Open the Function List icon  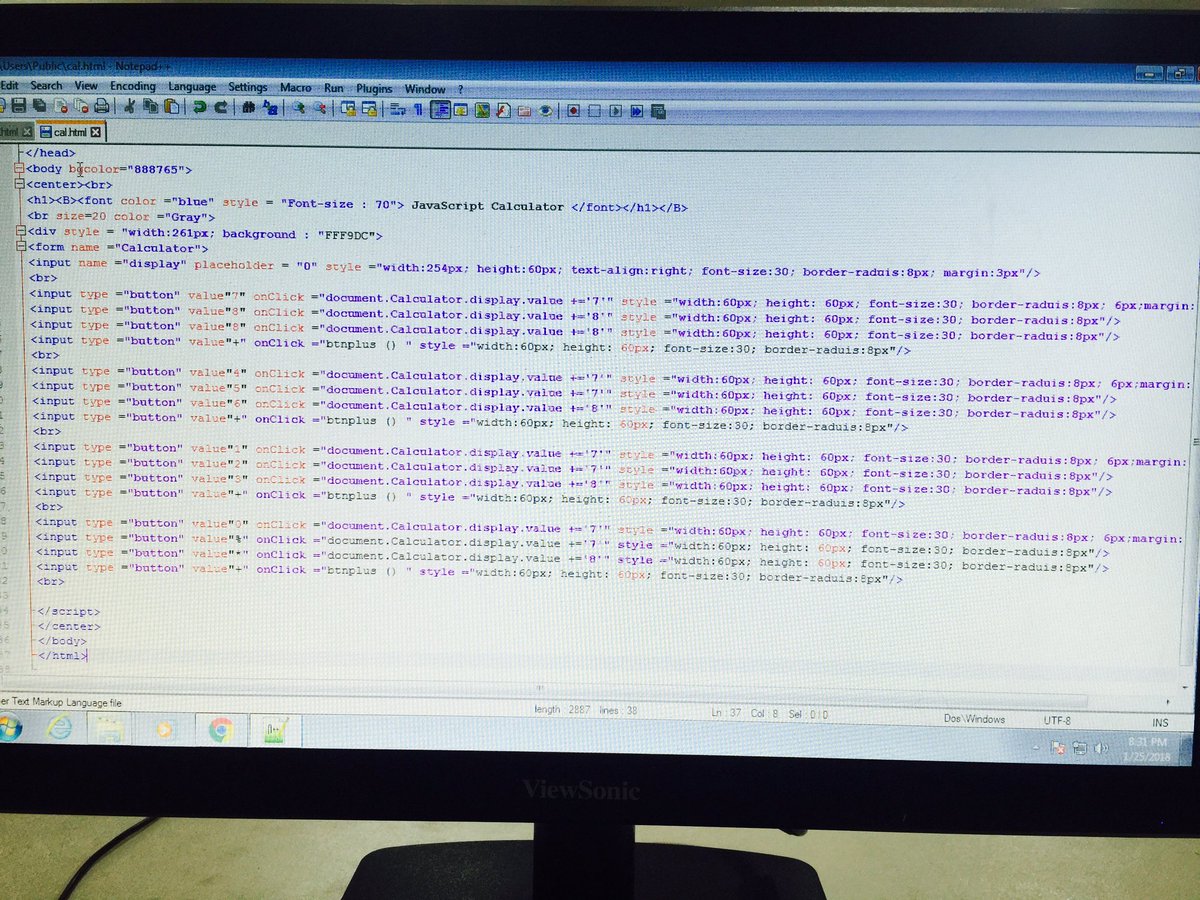[504, 110]
